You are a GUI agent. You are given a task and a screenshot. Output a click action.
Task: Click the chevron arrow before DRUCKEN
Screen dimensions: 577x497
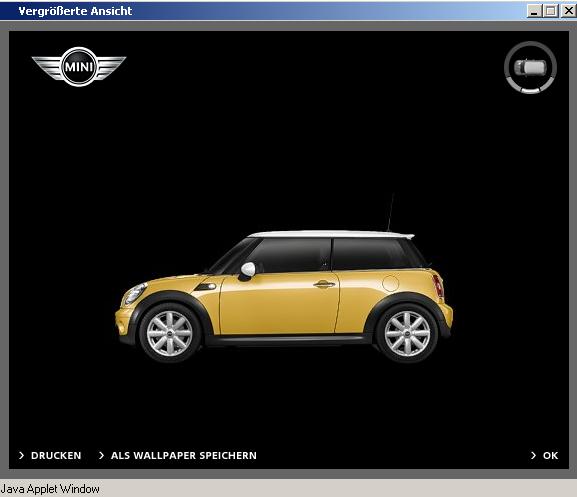point(21,455)
